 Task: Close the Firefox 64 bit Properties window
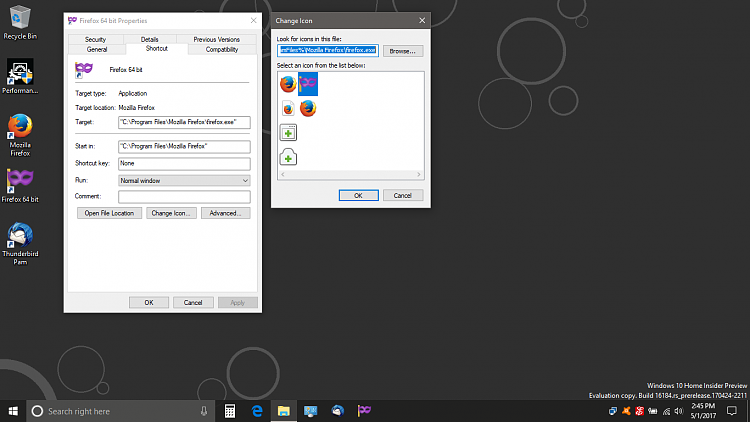[254, 21]
